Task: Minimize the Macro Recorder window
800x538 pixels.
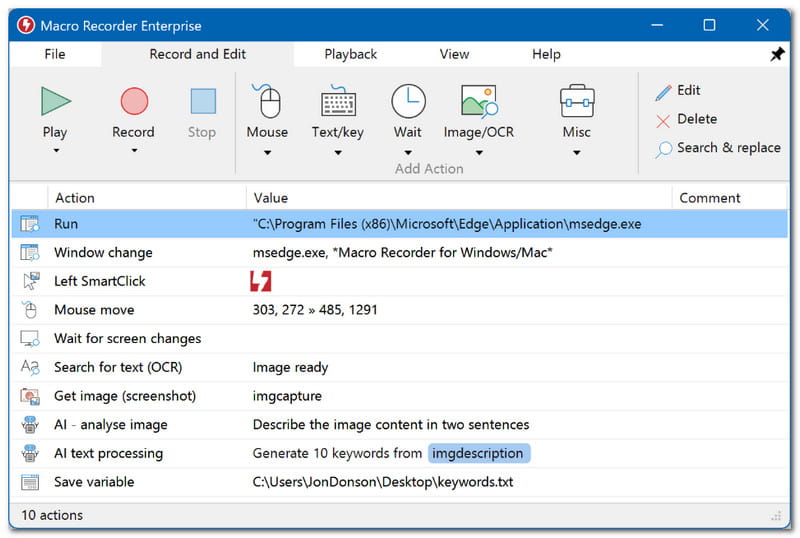Action: point(657,25)
